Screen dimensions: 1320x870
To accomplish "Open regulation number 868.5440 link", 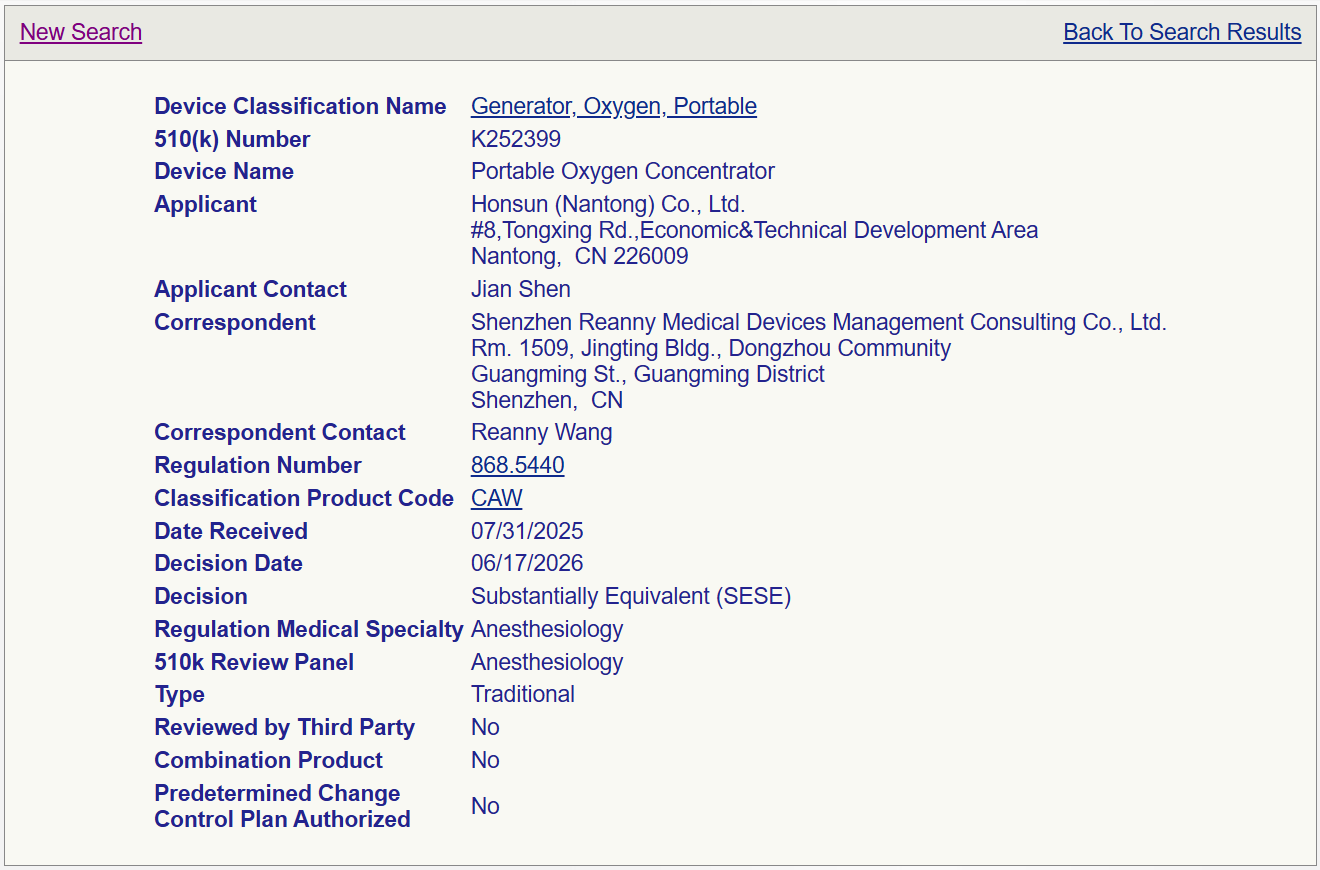I will [518, 465].
